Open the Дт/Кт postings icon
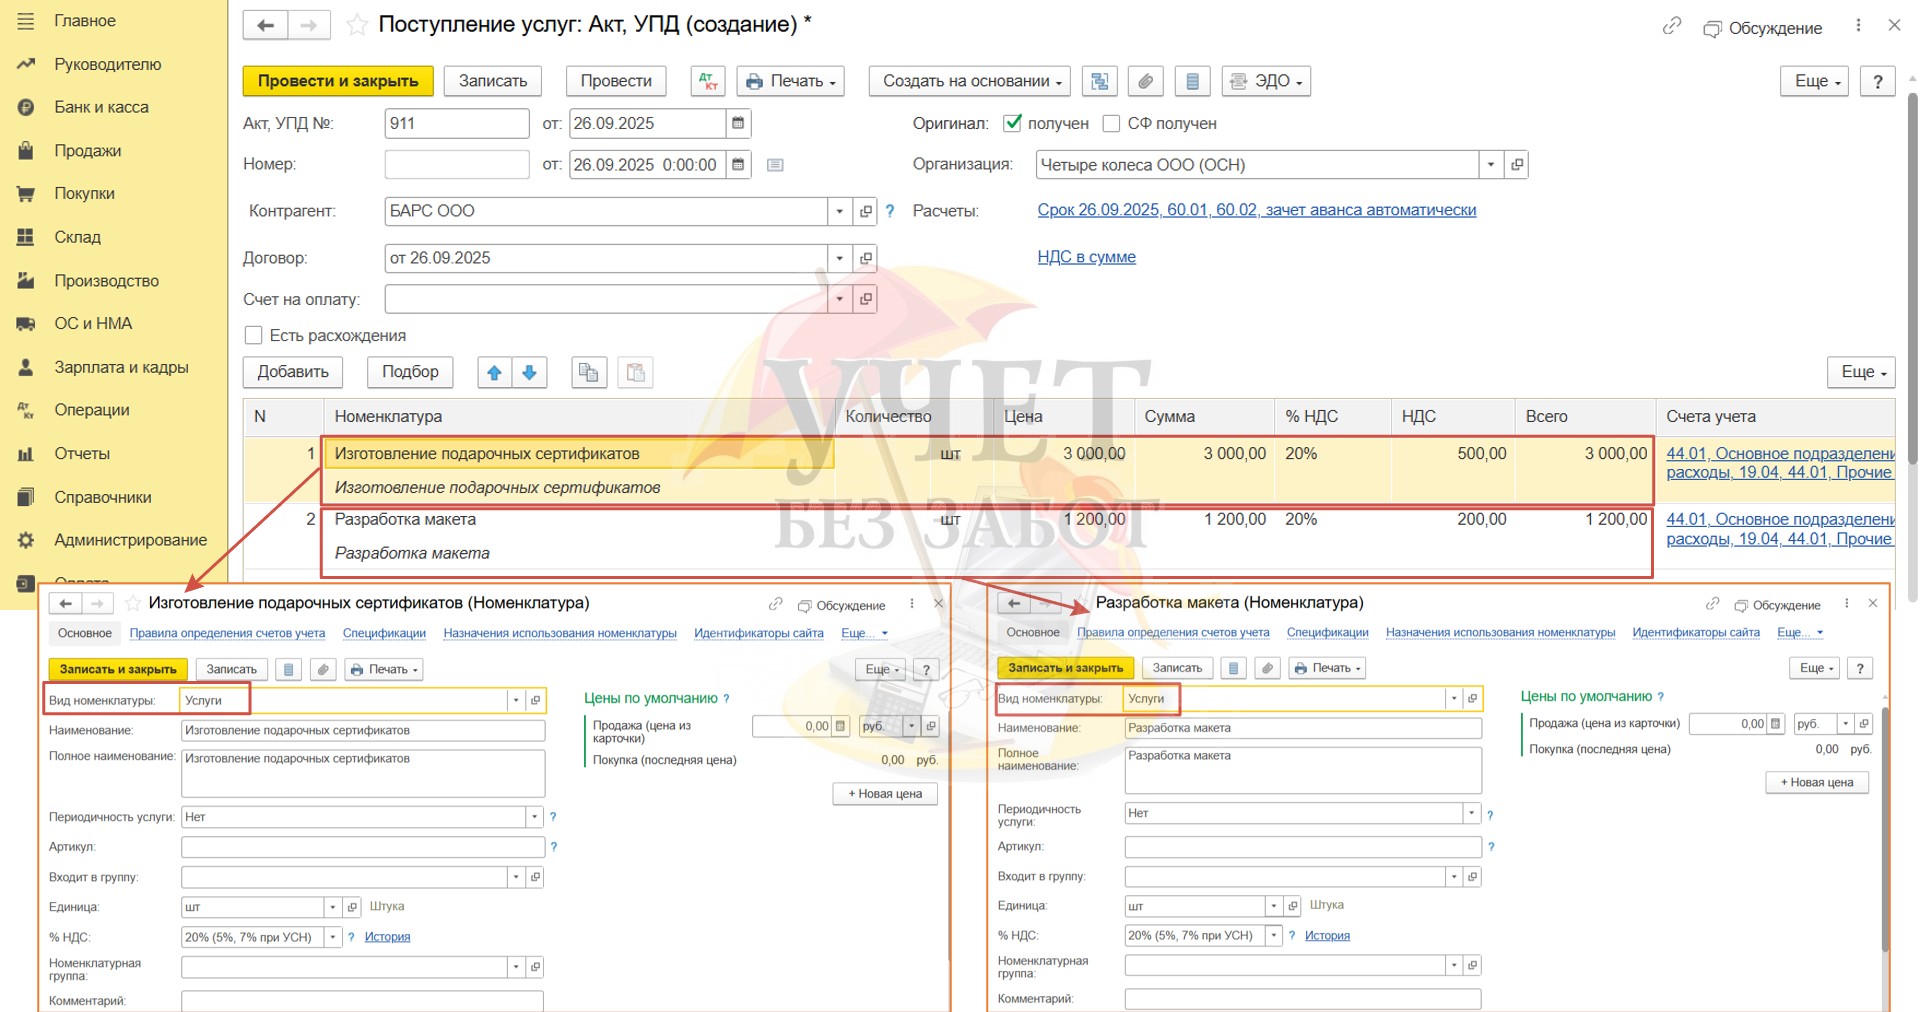Screen dimensions: 1920x1012 point(708,81)
